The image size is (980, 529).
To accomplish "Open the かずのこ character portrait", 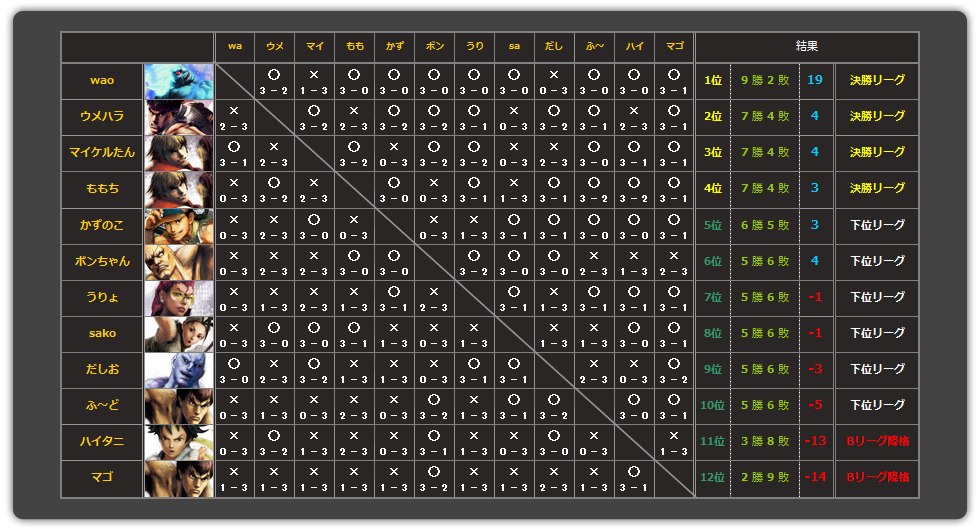I will (x=179, y=225).
